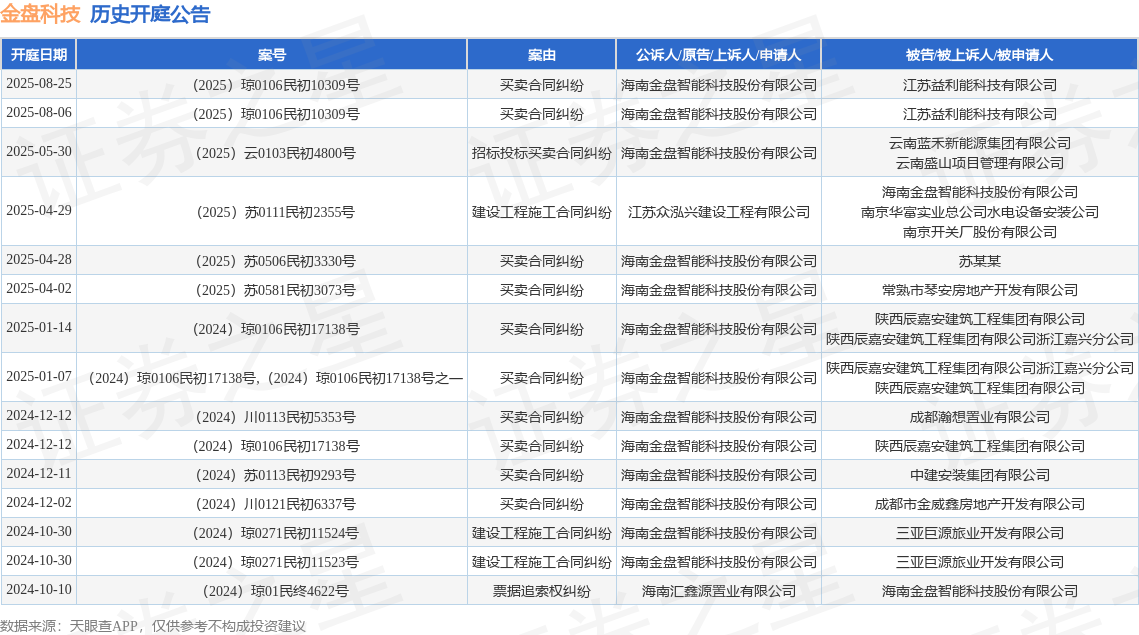Click defendant 成都市金威鑫房地产开发有限公司
Image resolution: width=1139 pixels, height=635 pixels.
[979, 504]
